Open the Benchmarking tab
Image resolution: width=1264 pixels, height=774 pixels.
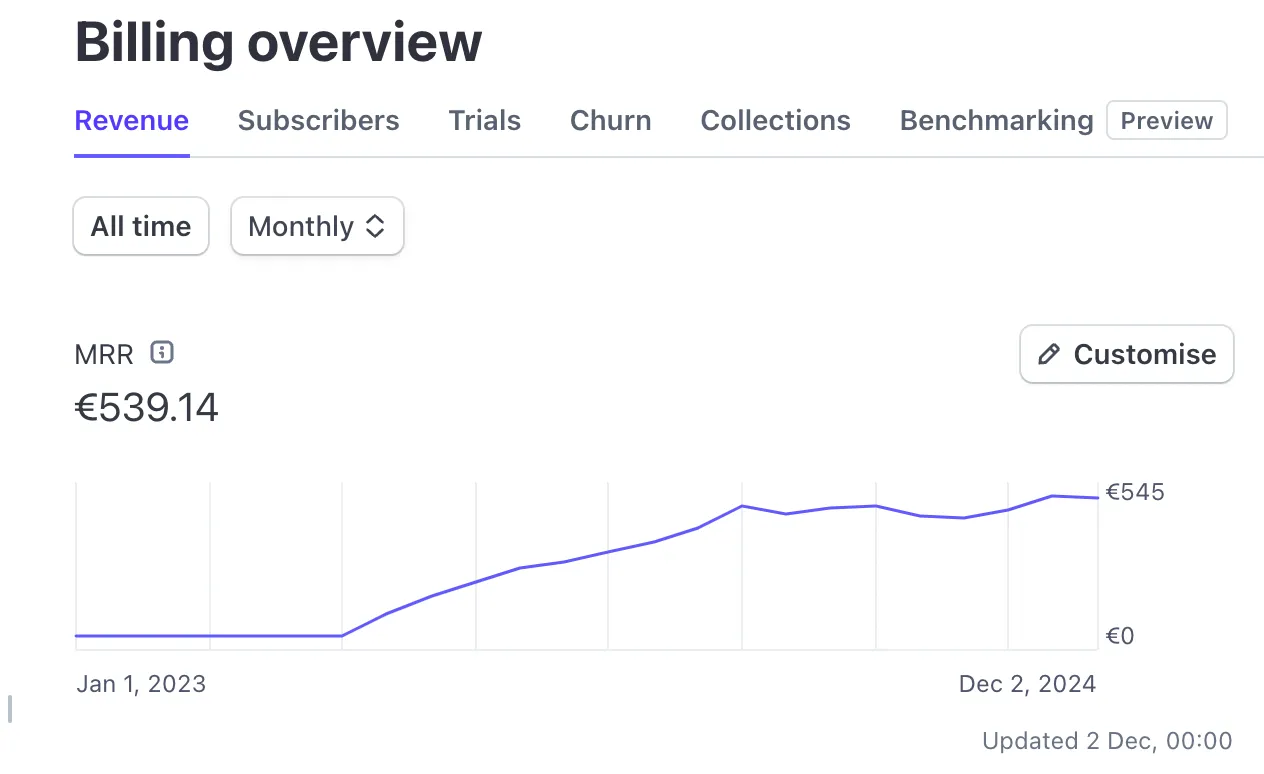pos(996,121)
